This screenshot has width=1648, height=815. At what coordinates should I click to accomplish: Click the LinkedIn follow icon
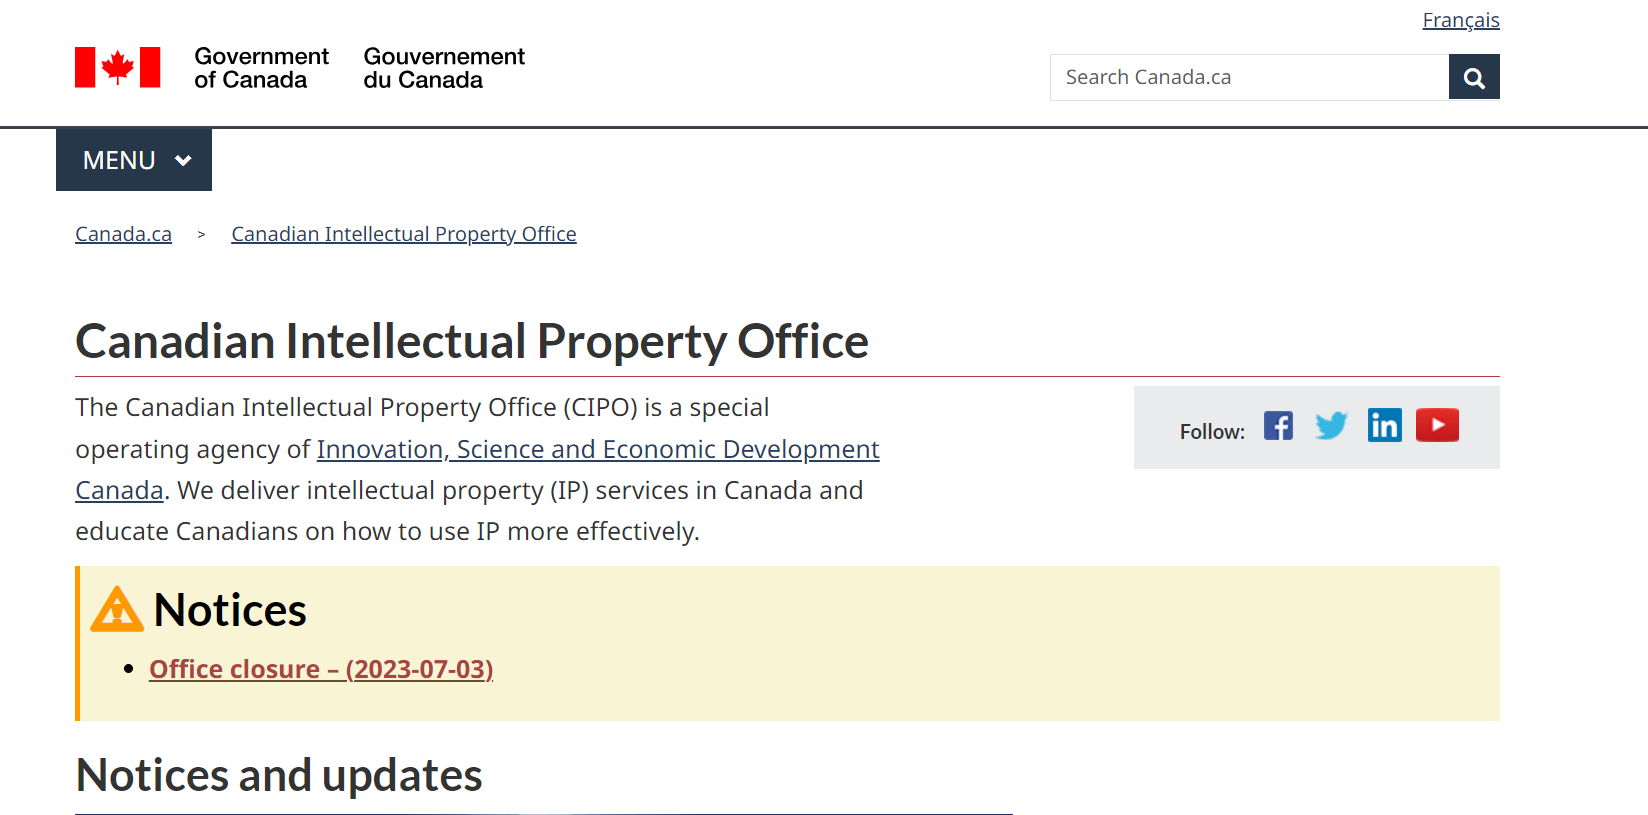click(1384, 426)
